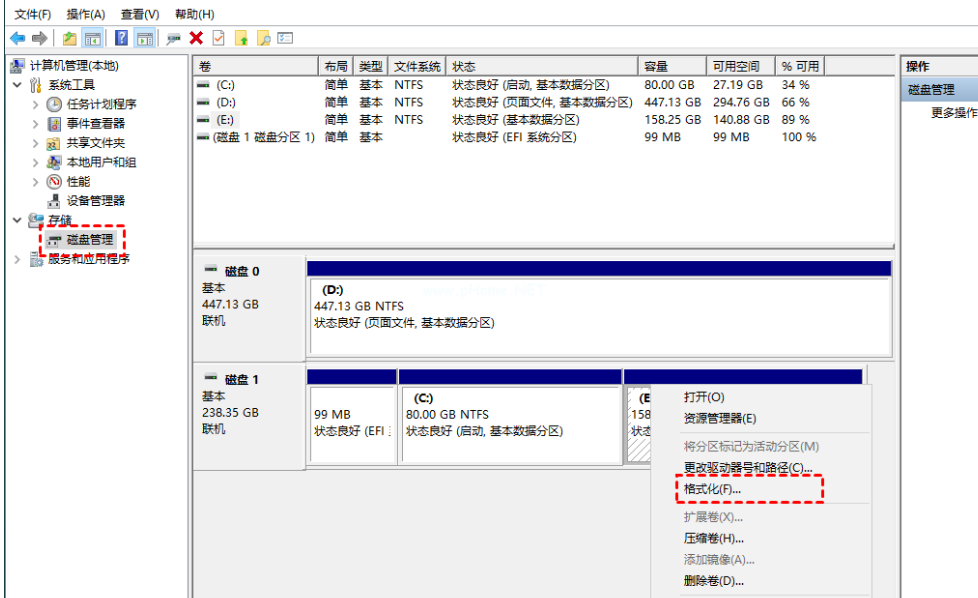Click the blue Back arrow toolbar icon
Image resolution: width=978 pixels, height=598 pixels.
[x=17, y=38]
